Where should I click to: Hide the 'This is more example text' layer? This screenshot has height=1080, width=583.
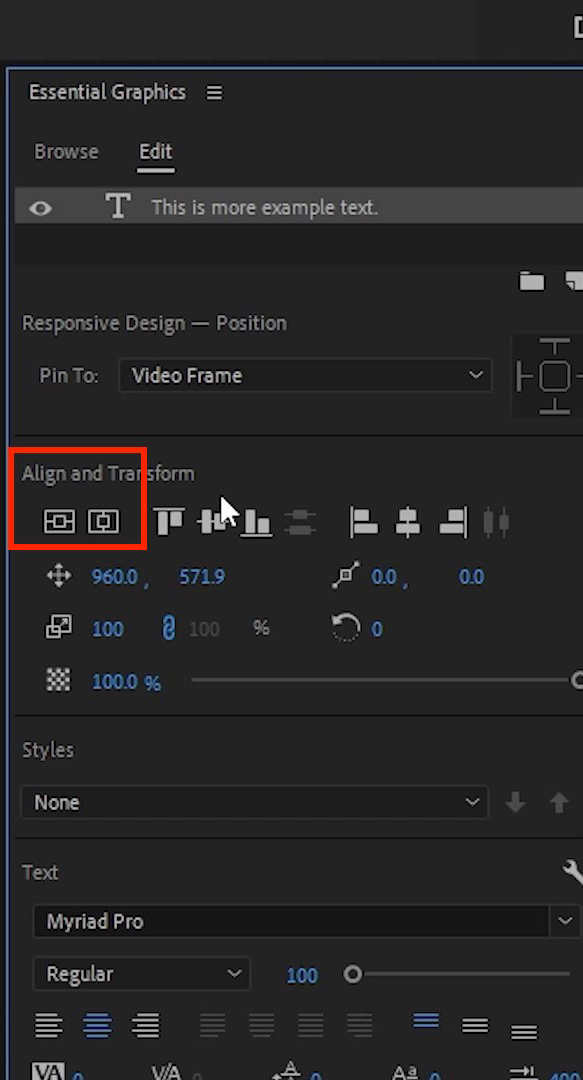[41, 208]
